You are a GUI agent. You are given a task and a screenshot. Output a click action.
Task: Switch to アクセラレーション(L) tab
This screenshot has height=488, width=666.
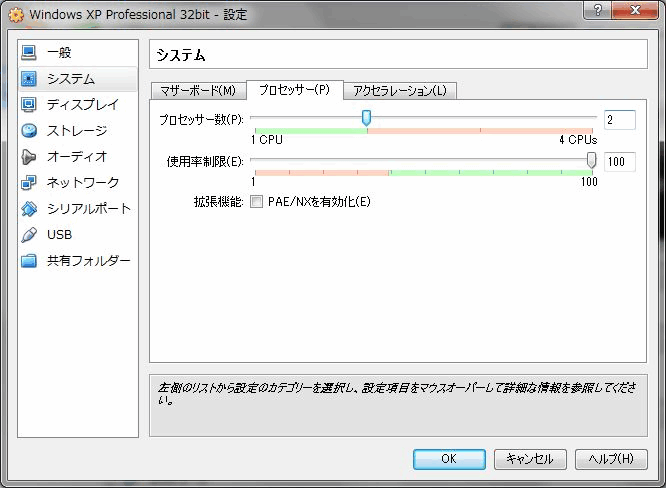400,90
